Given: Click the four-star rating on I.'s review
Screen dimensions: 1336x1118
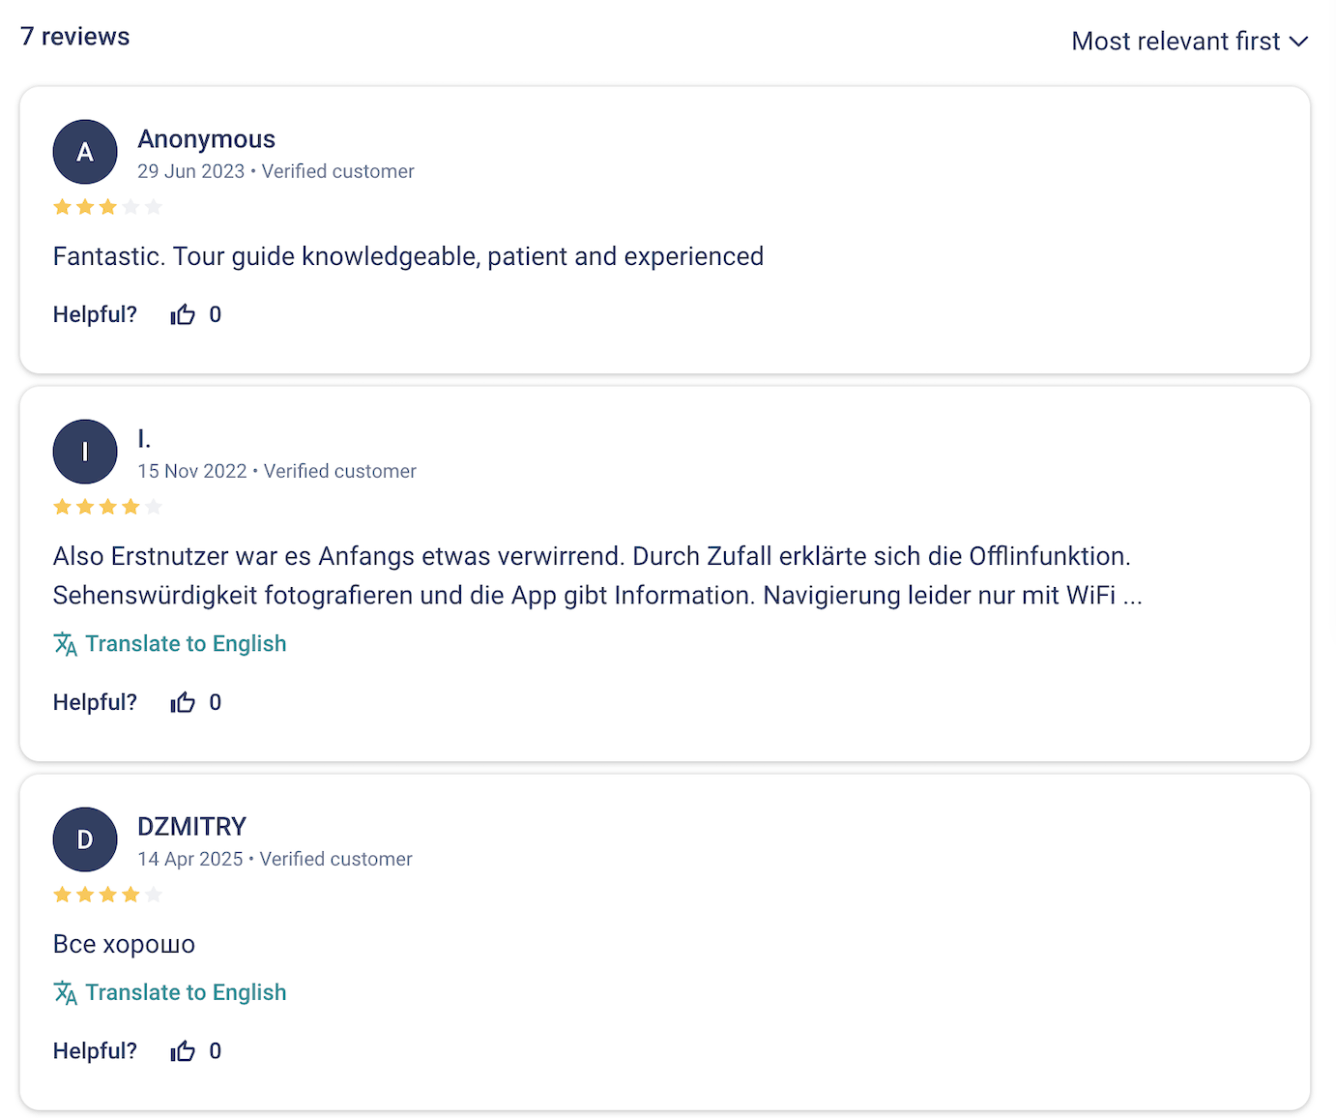Looking at the screenshot, I should (107, 507).
